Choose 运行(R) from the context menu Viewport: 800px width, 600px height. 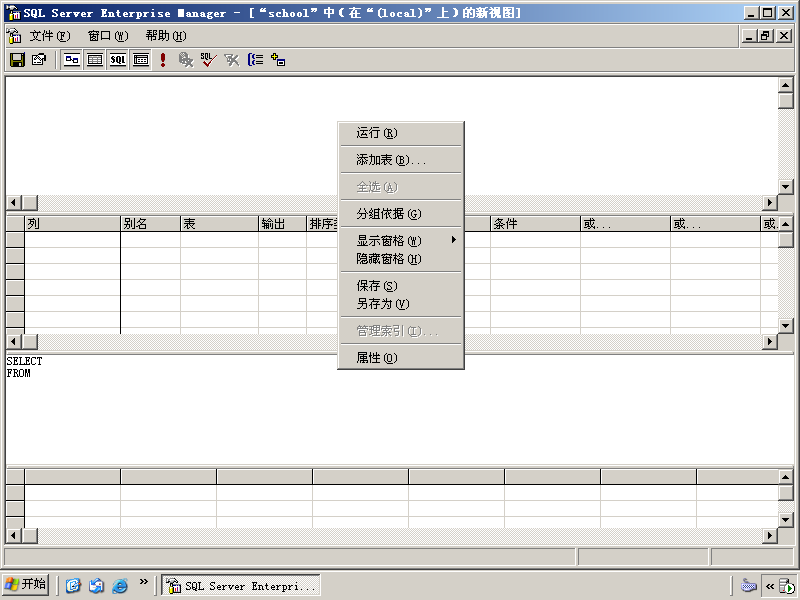[401, 133]
